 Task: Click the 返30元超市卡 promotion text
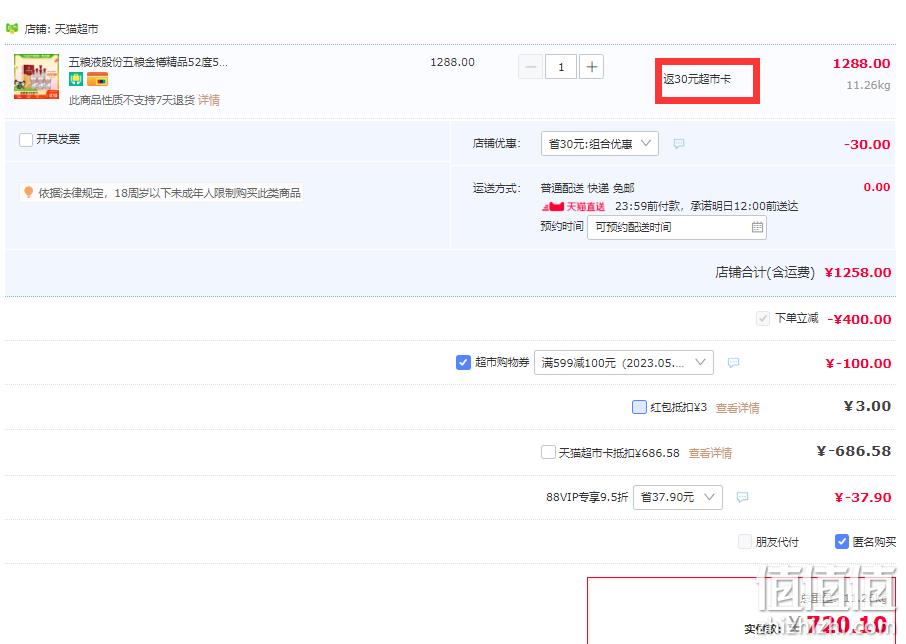click(697, 79)
